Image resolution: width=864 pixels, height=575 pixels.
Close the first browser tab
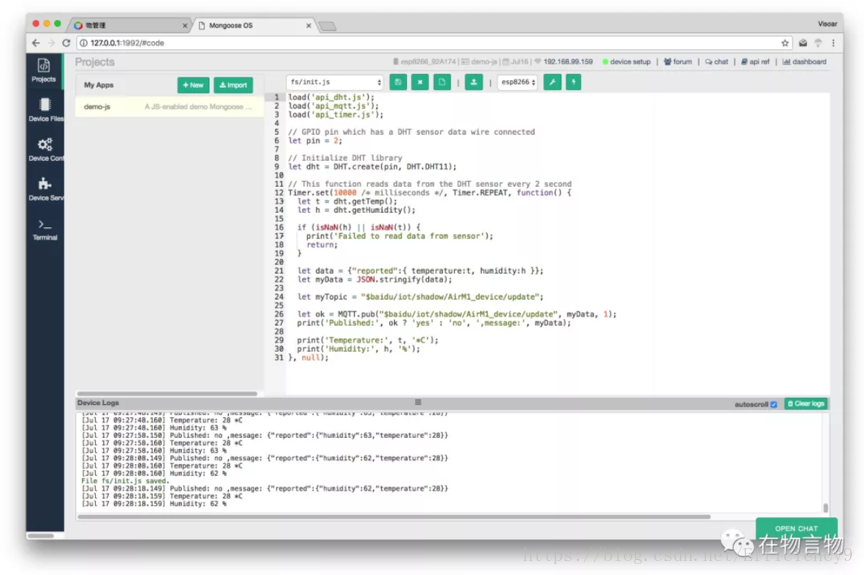[x=185, y=26]
